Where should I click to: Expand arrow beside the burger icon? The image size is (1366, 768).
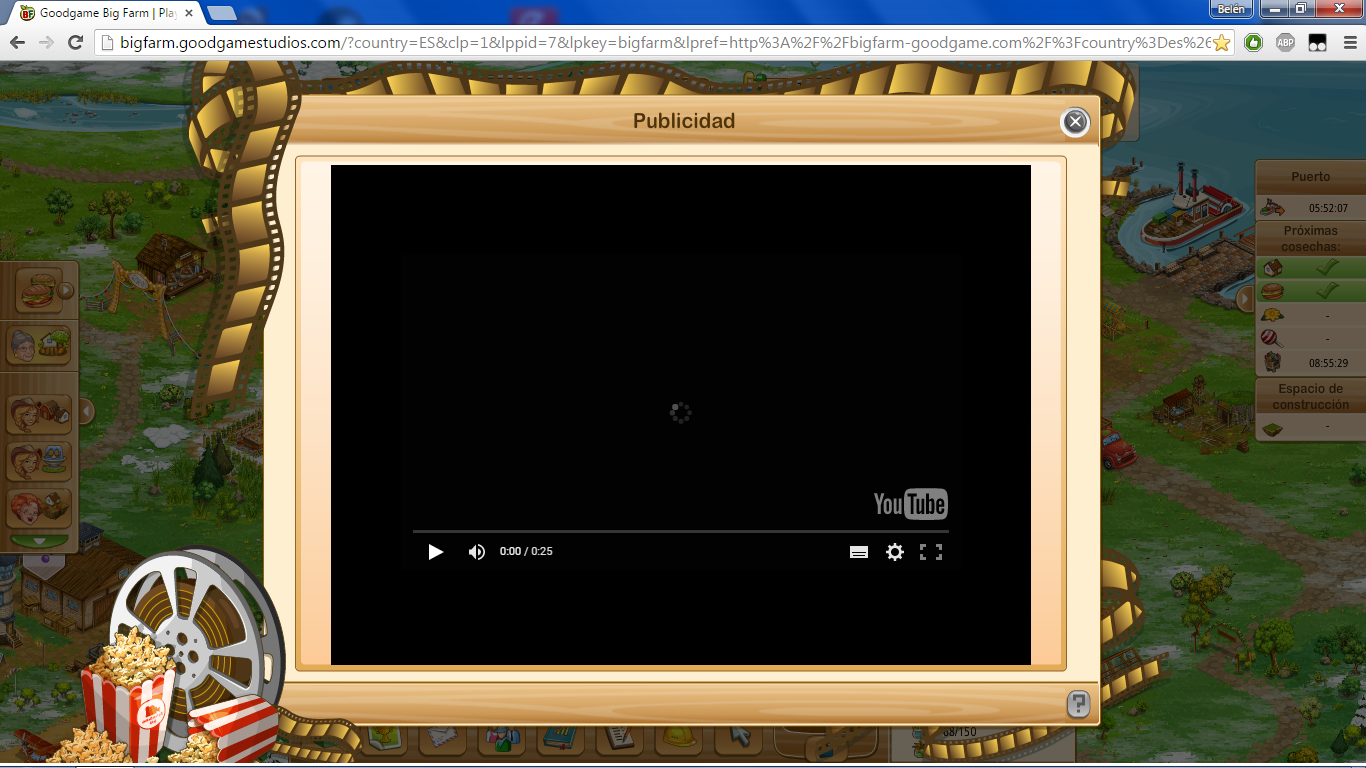66,290
